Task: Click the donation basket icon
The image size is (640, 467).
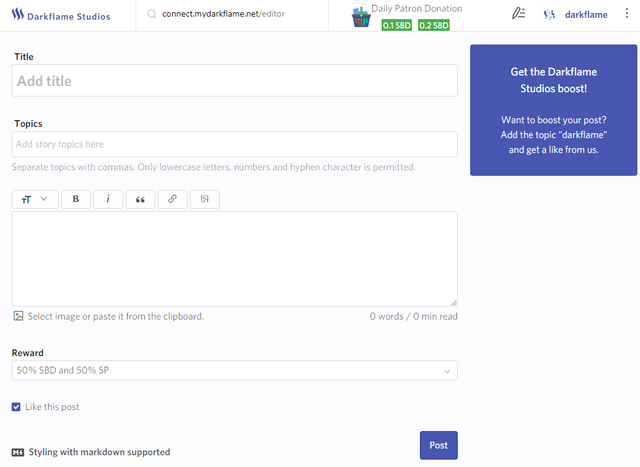Action: click(x=362, y=17)
